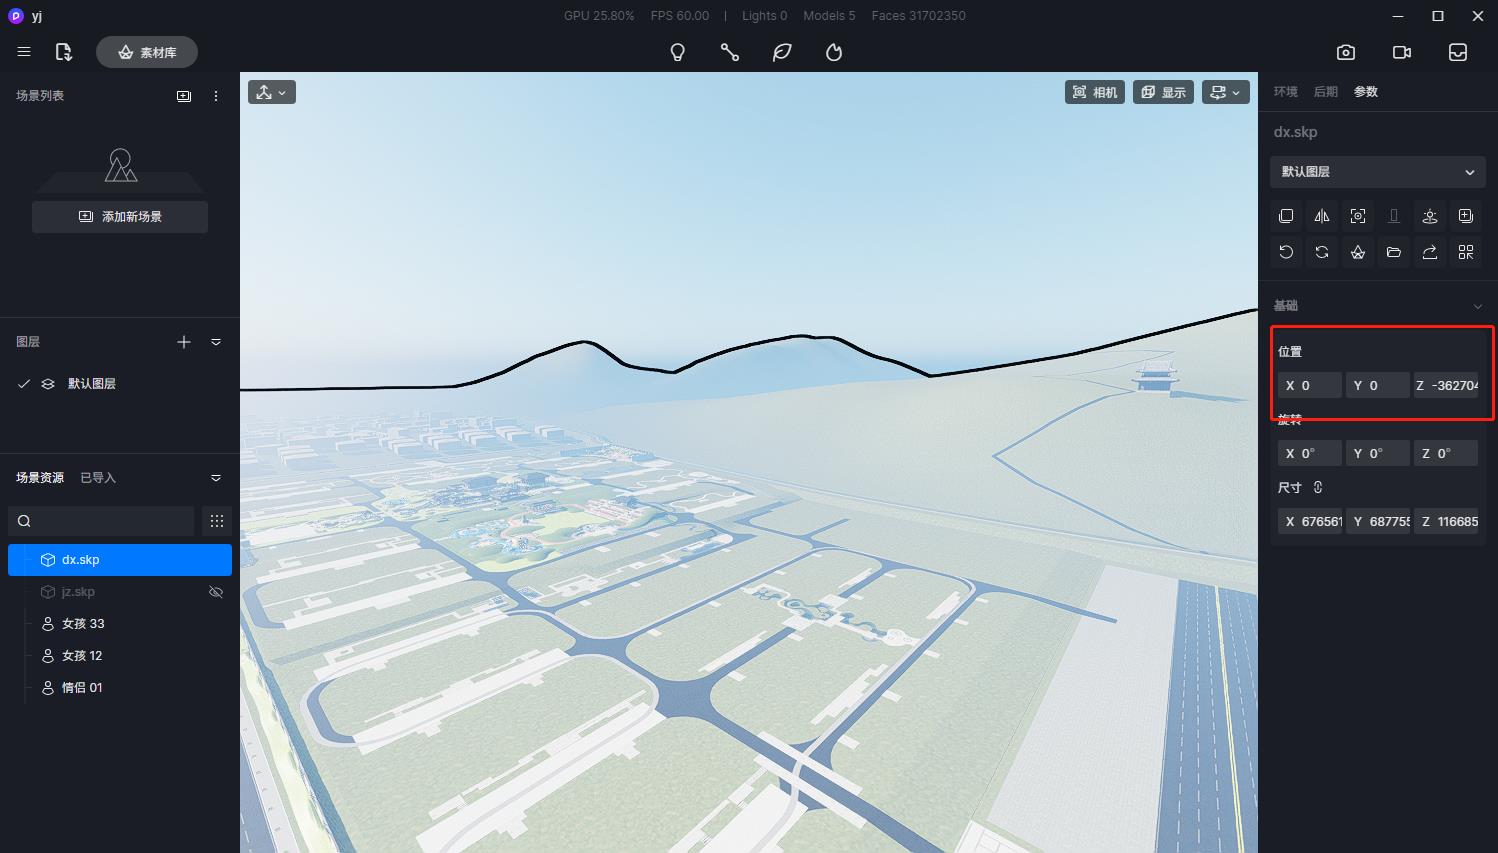This screenshot has height=853, width=1498.
Task: Switch to the 场景资源 tab
Action: (40, 478)
